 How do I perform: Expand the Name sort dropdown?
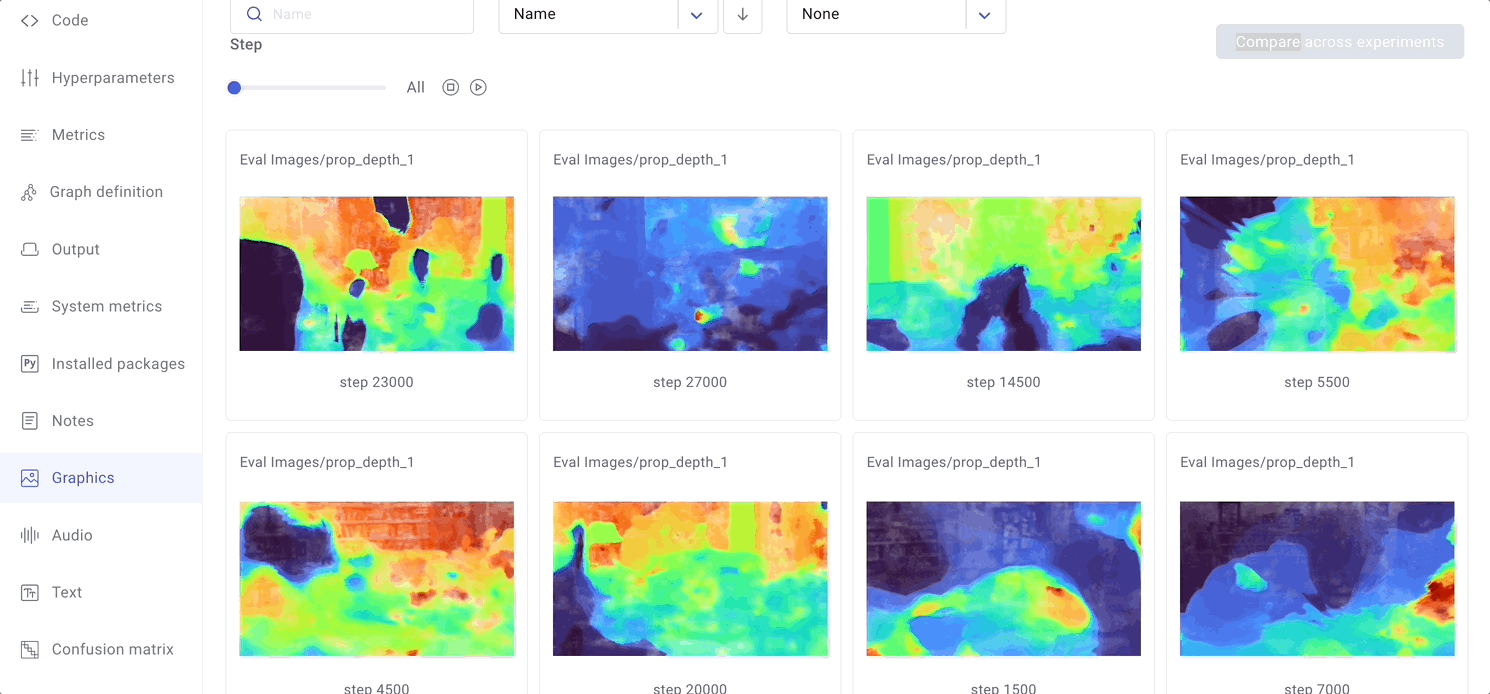click(588, 15)
